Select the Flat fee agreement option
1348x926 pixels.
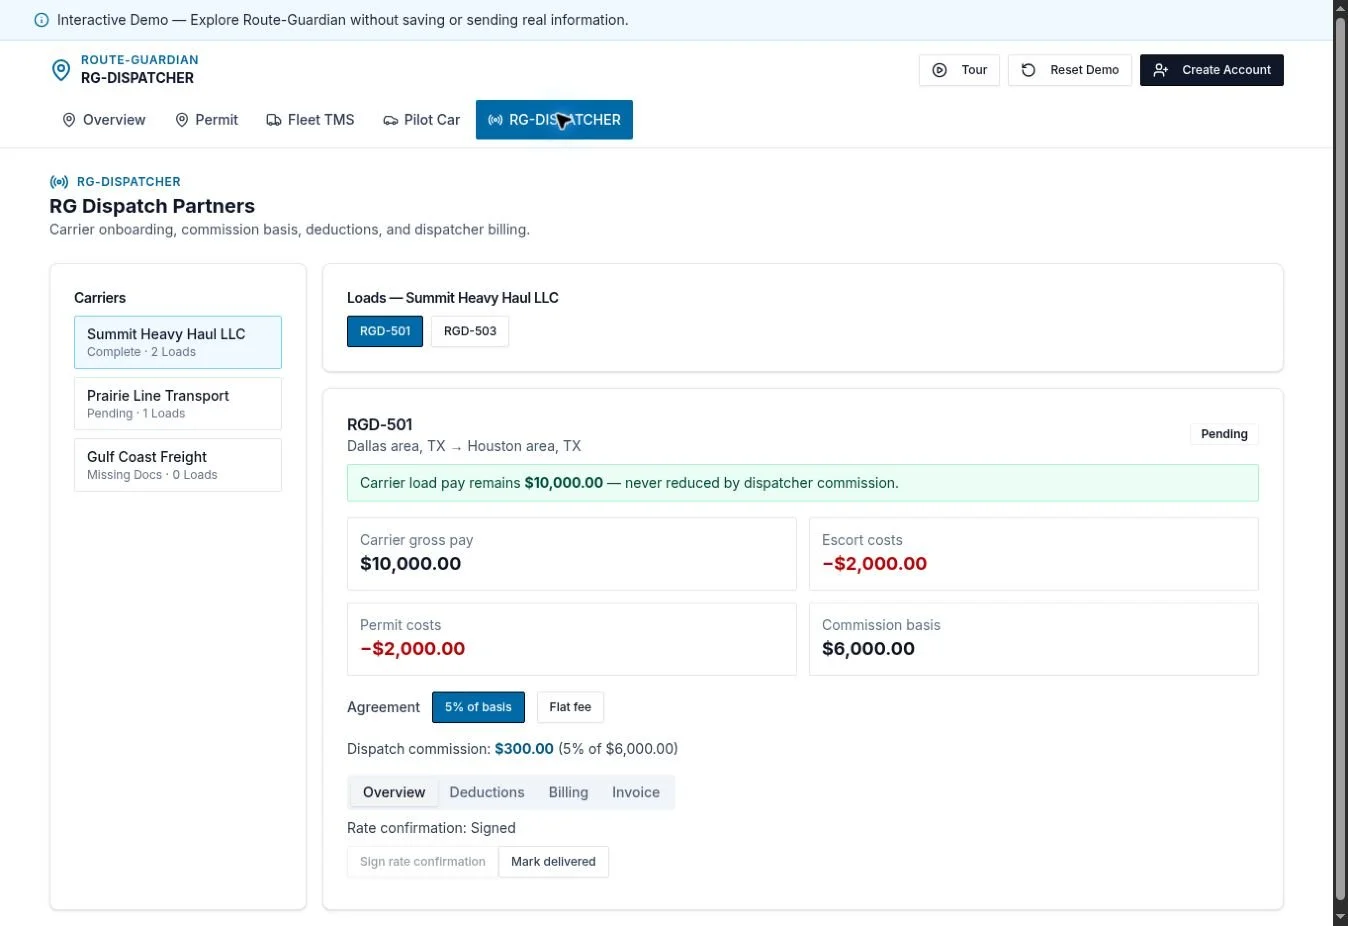click(570, 707)
